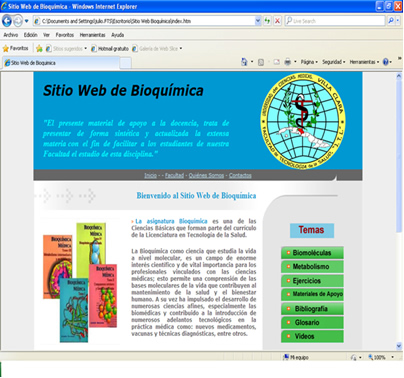Select the Sitio Web de Bioquímica tab
The width and height of the screenshot is (404, 378).
[61, 63]
